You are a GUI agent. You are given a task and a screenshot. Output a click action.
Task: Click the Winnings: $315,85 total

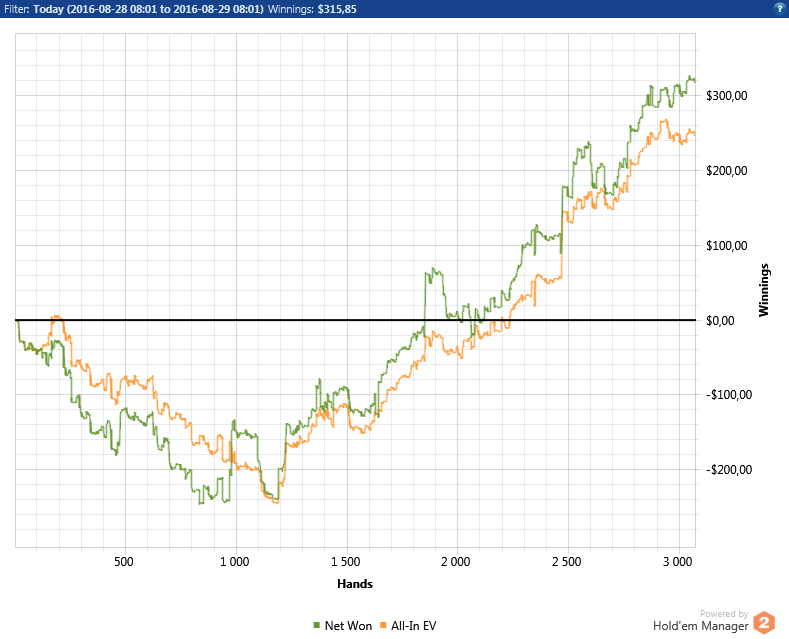(312, 9)
